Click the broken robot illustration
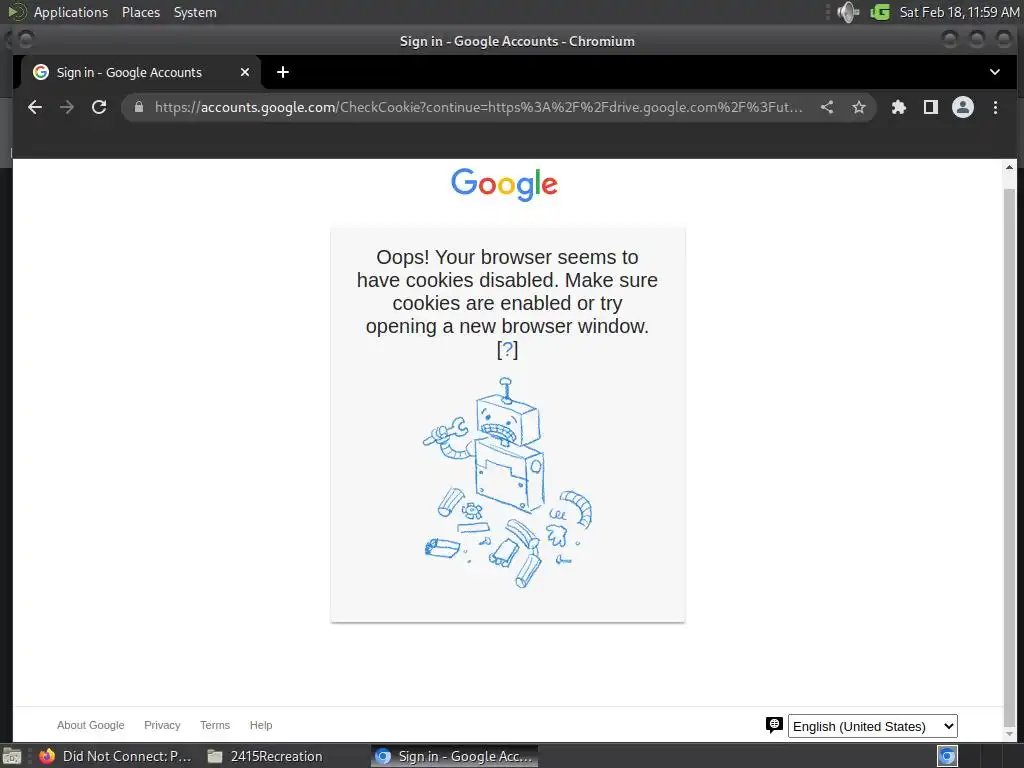The height and width of the screenshot is (768, 1024). click(507, 483)
